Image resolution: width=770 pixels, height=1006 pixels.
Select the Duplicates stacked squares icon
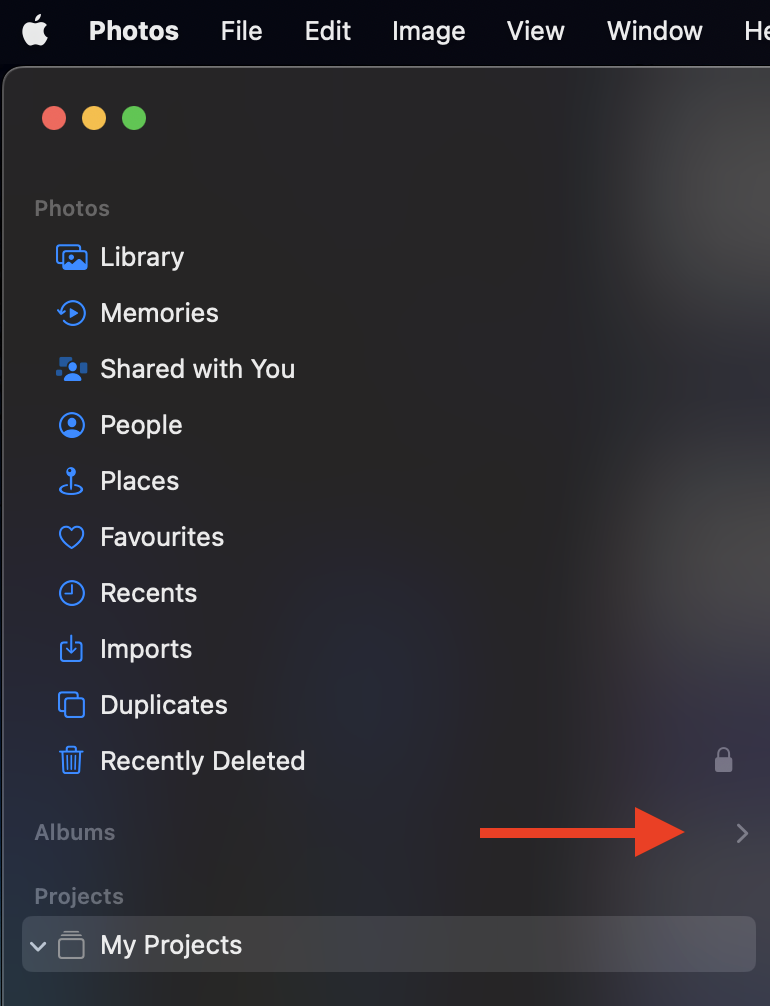point(71,704)
